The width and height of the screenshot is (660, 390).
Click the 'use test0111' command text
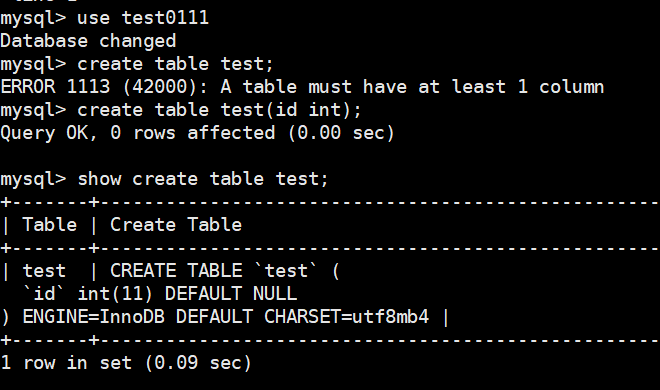pos(143,18)
